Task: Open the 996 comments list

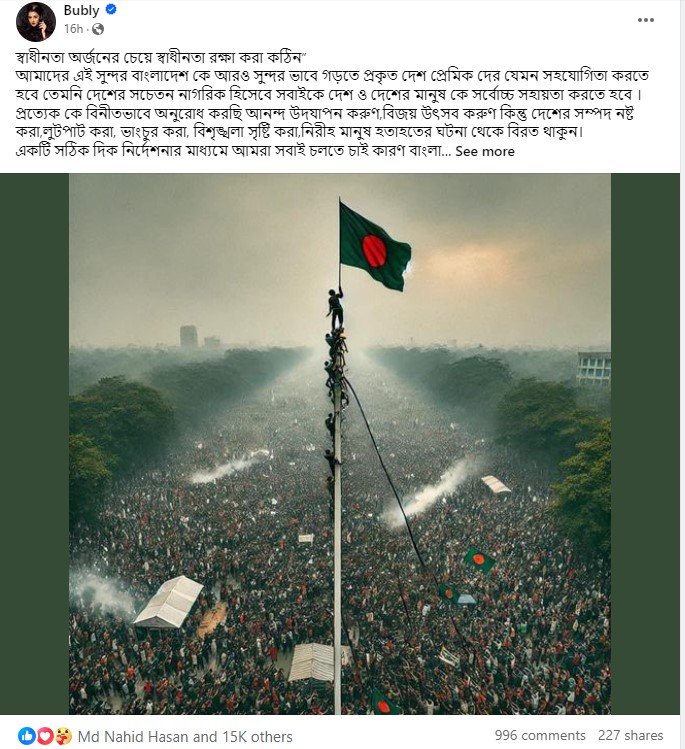Action: (x=540, y=735)
